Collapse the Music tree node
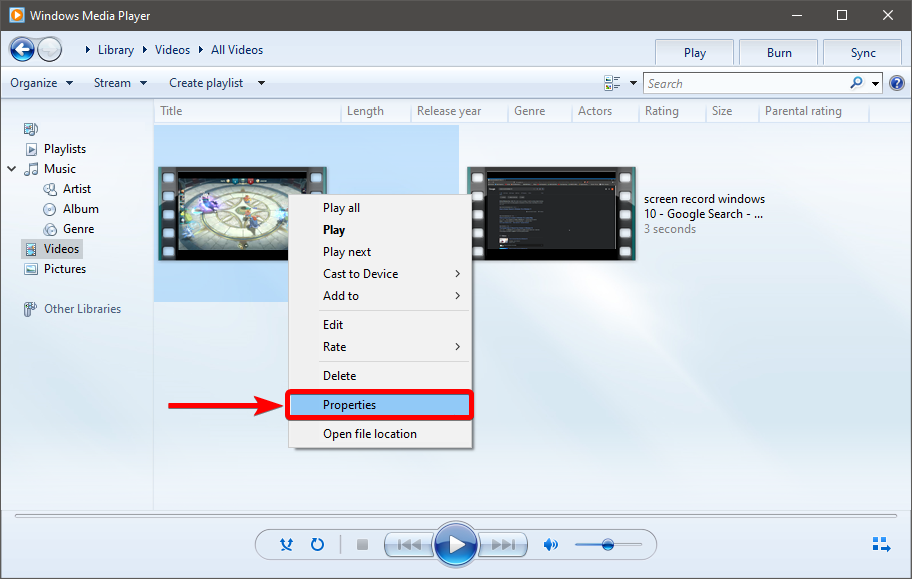Screen dimensions: 912x579 pos(12,169)
